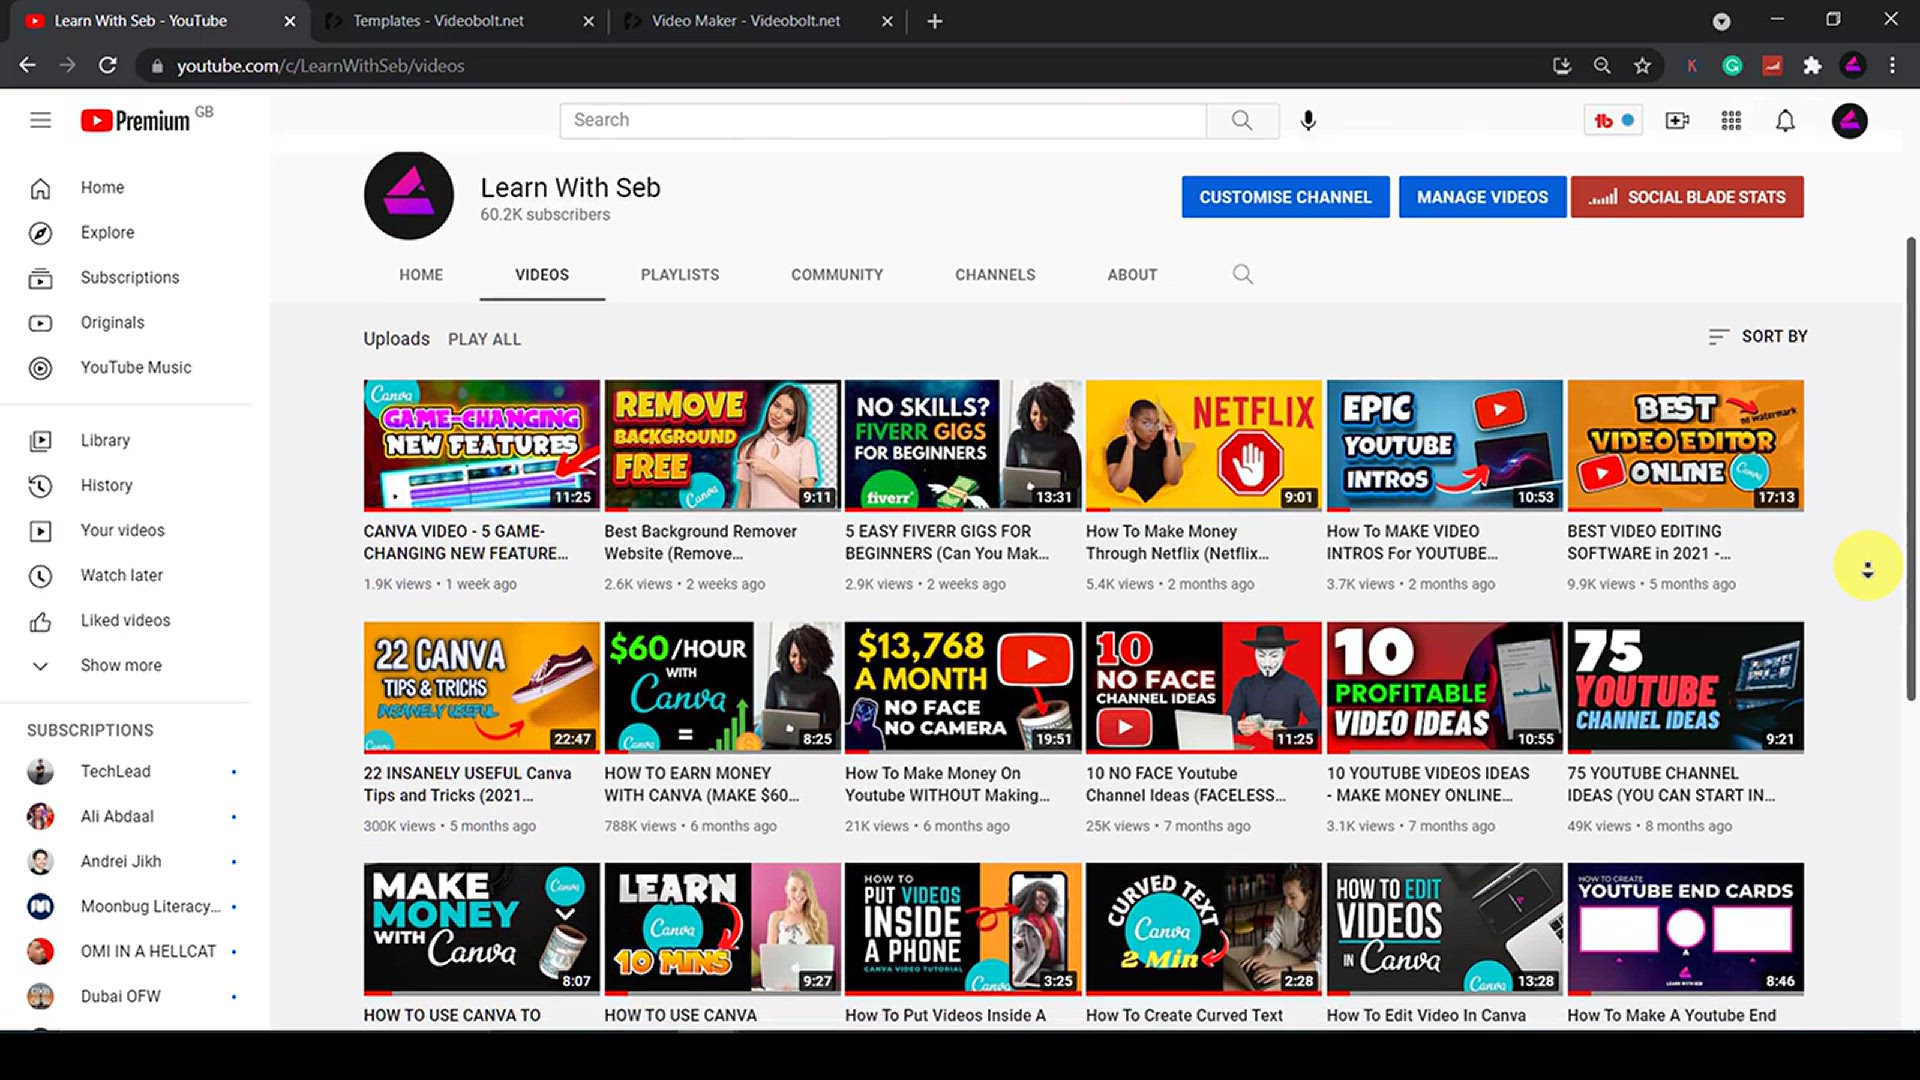Open Epic YouTube Intros thumbnail
The width and height of the screenshot is (1920, 1080).
[1444, 445]
